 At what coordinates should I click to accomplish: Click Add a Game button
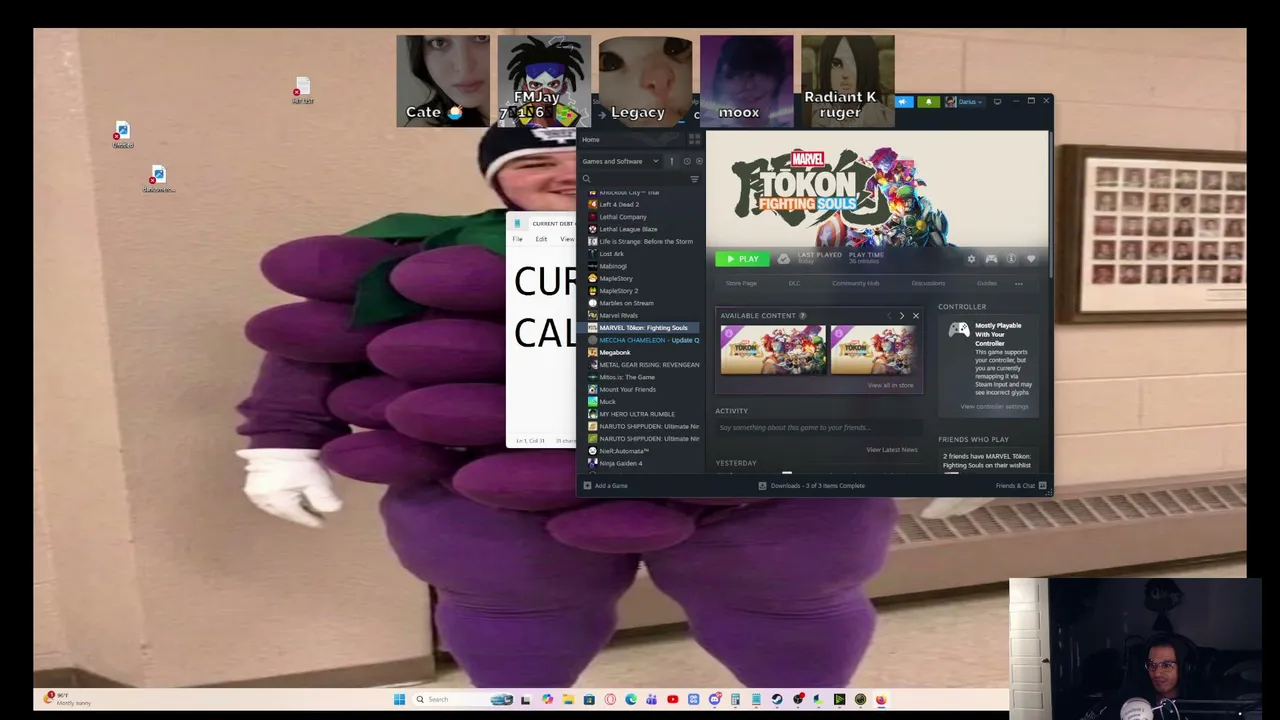point(605,486)
